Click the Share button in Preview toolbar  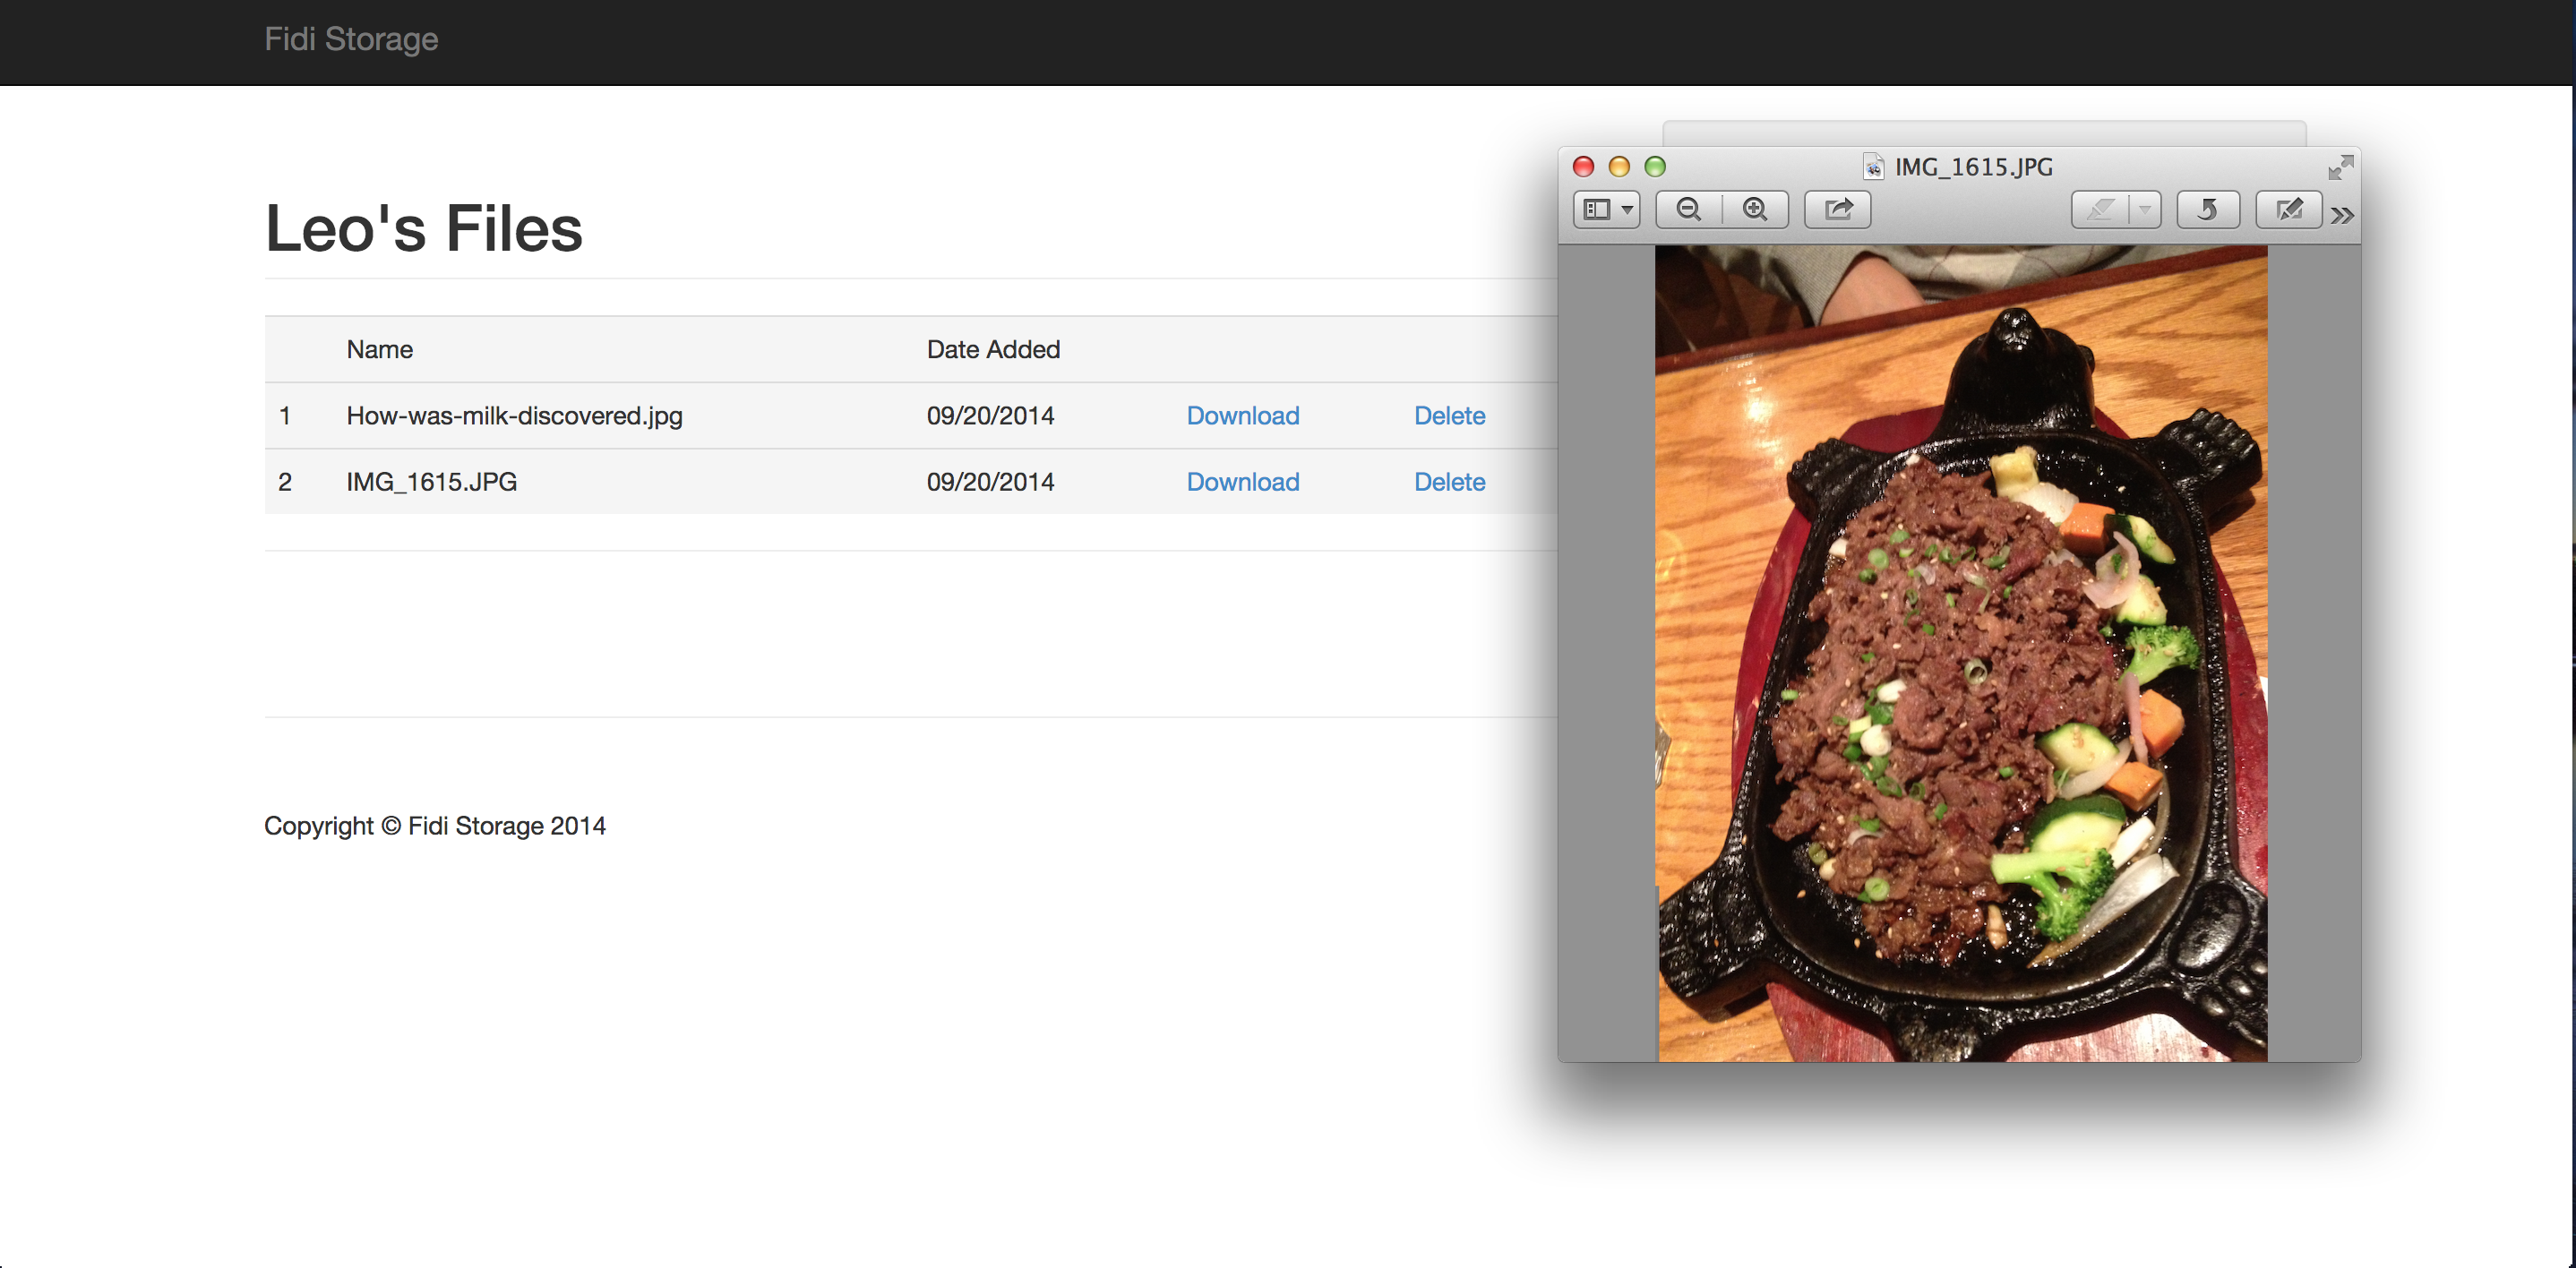click(x=1838, y=210)
